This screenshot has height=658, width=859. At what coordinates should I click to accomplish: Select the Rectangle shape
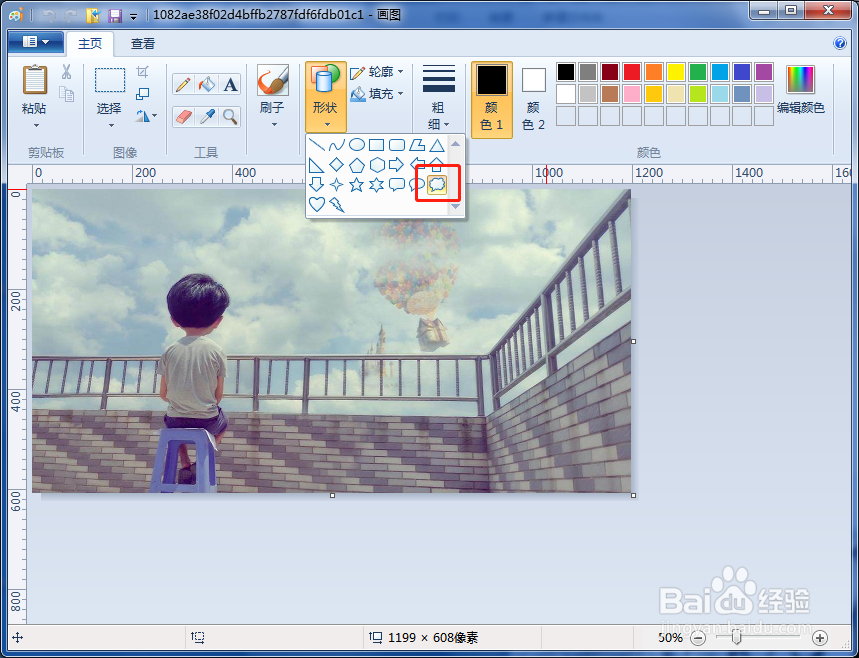click(376, 145)
